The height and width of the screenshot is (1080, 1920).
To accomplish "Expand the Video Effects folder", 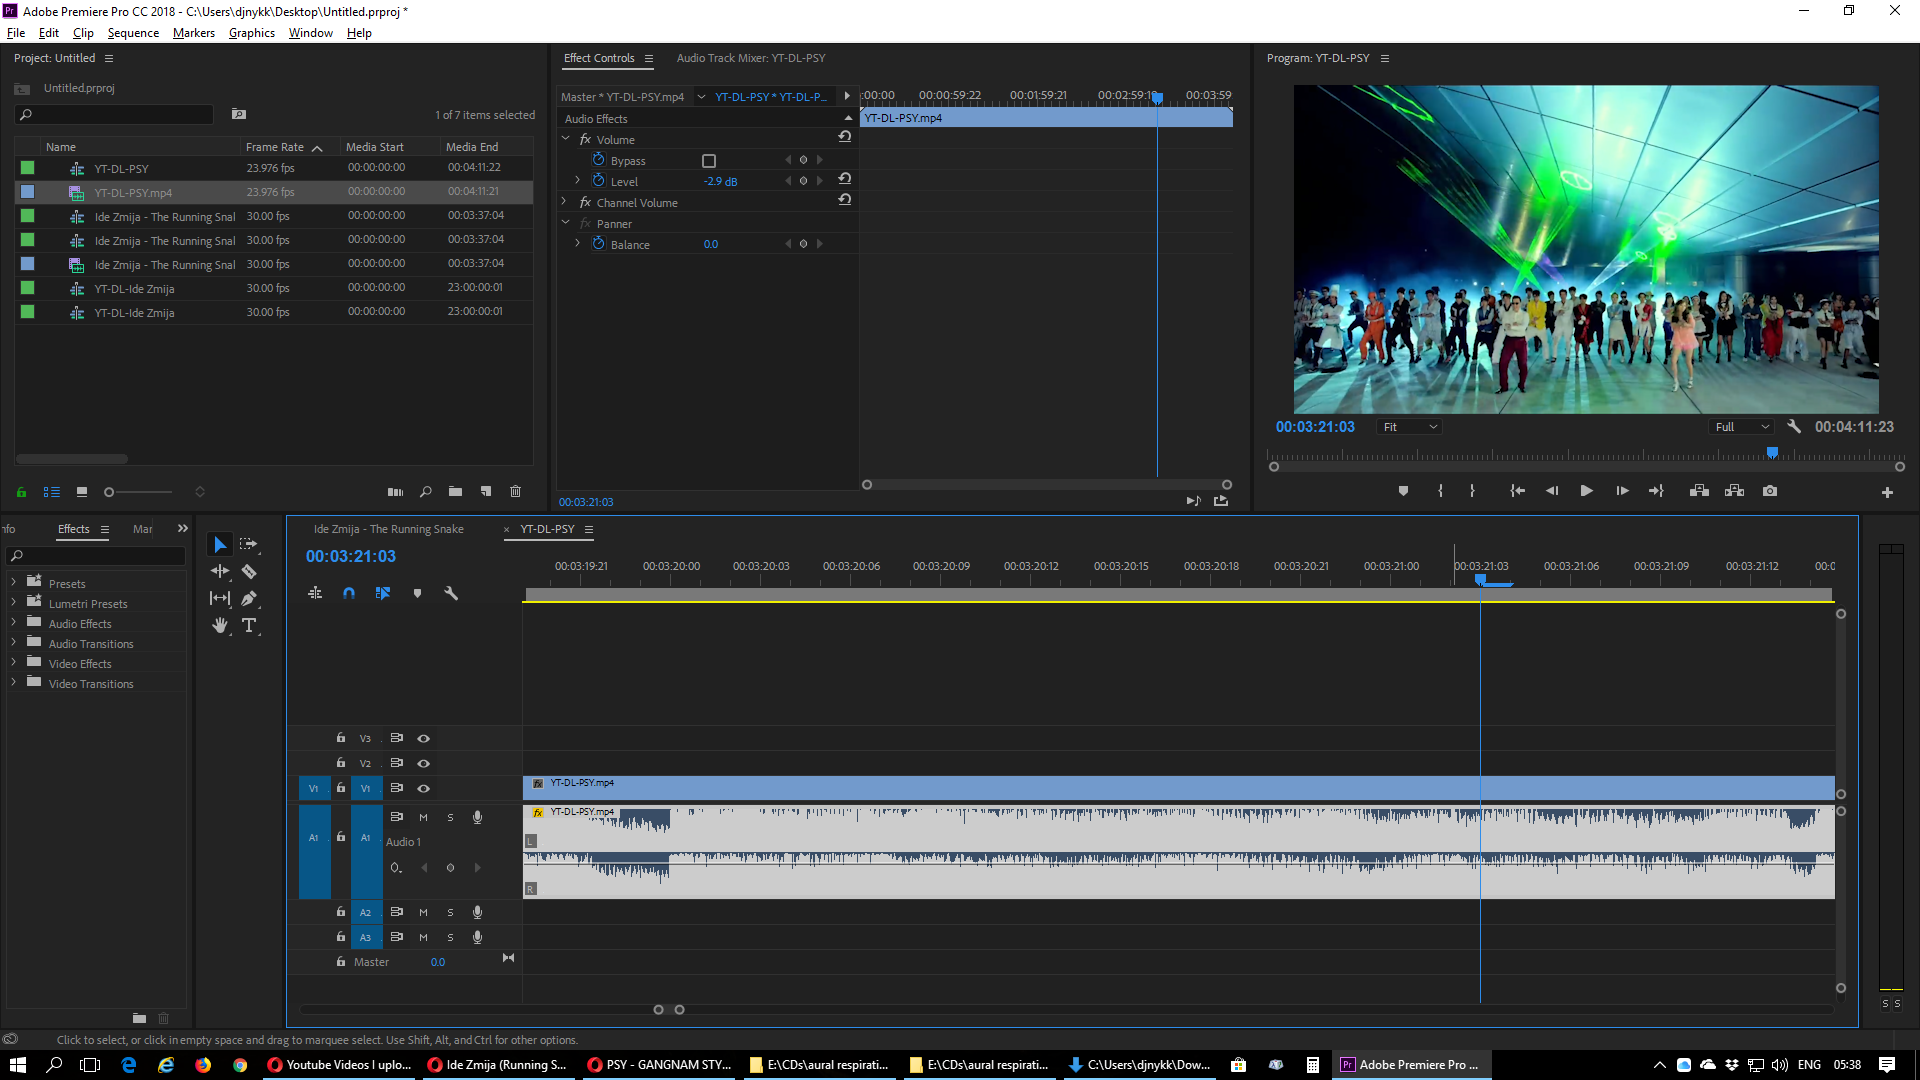I will coord(13,663).
